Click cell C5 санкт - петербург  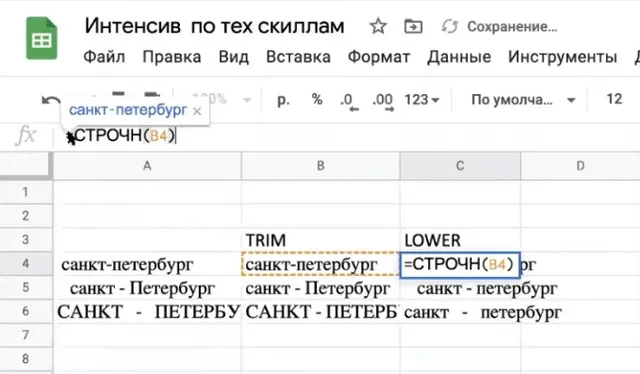(x=460, y=288)
